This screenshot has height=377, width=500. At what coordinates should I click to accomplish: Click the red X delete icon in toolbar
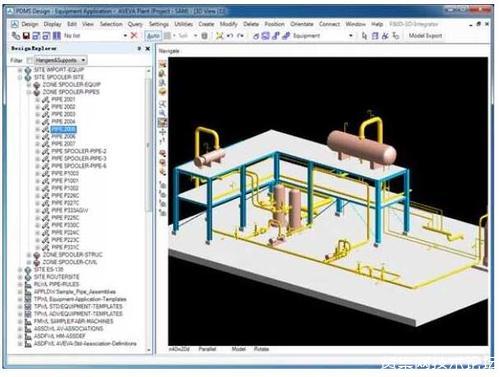pos(134,35)
